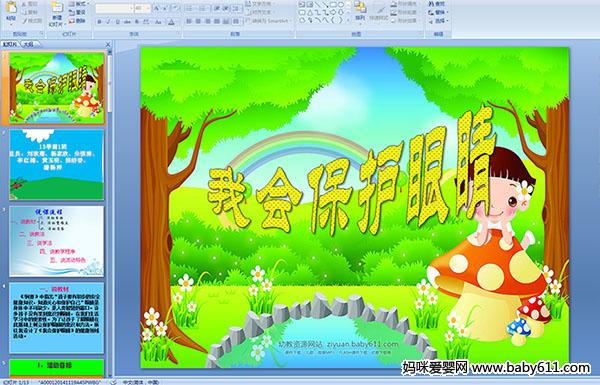Screen dimensions: 600x385
Task: Open the font size combo box
Action: click(142, 8)
